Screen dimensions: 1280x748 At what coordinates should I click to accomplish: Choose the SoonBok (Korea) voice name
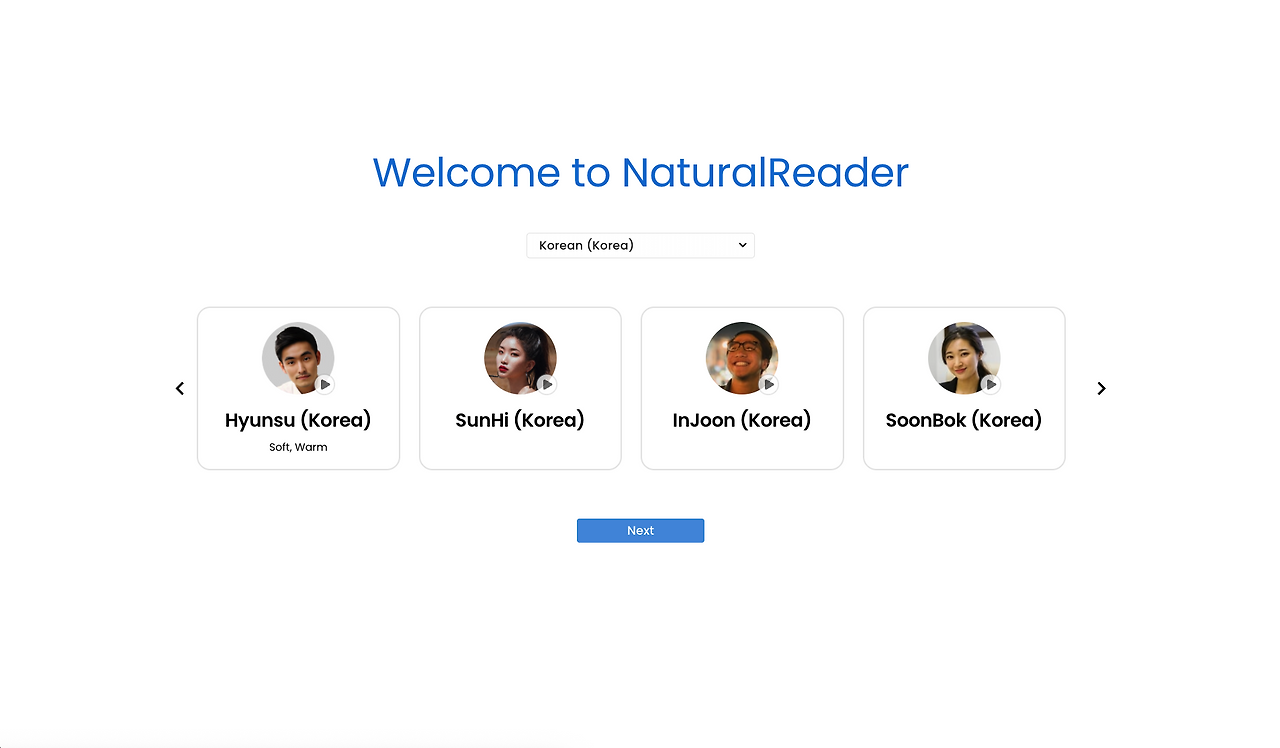[x=964, y=420]
